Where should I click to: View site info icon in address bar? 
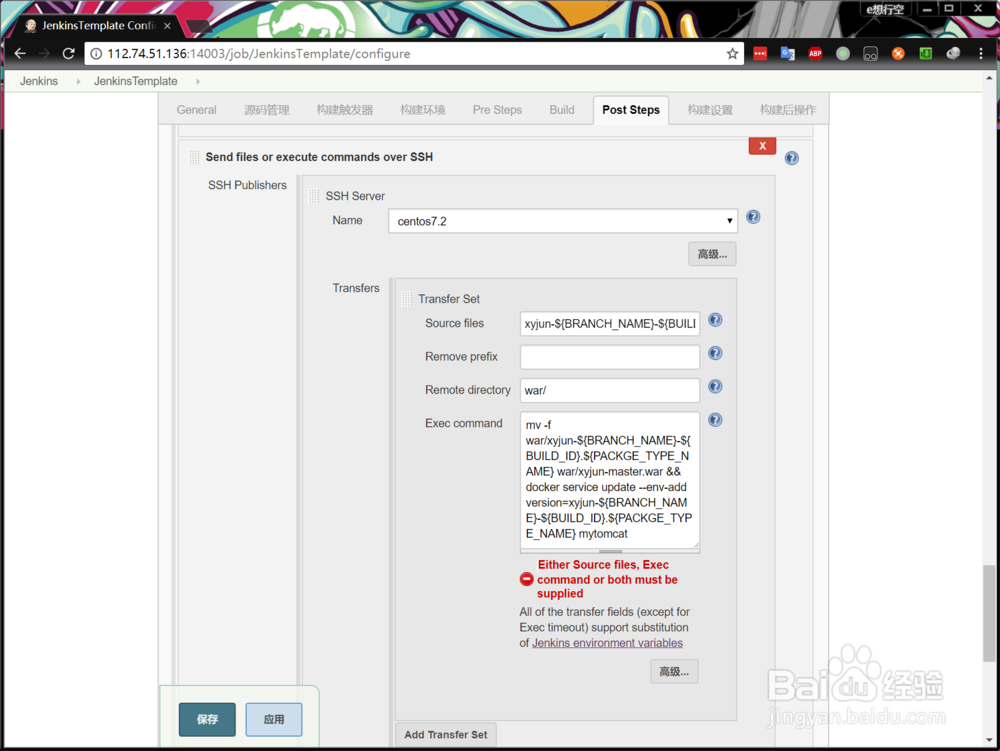coord(96,54)
